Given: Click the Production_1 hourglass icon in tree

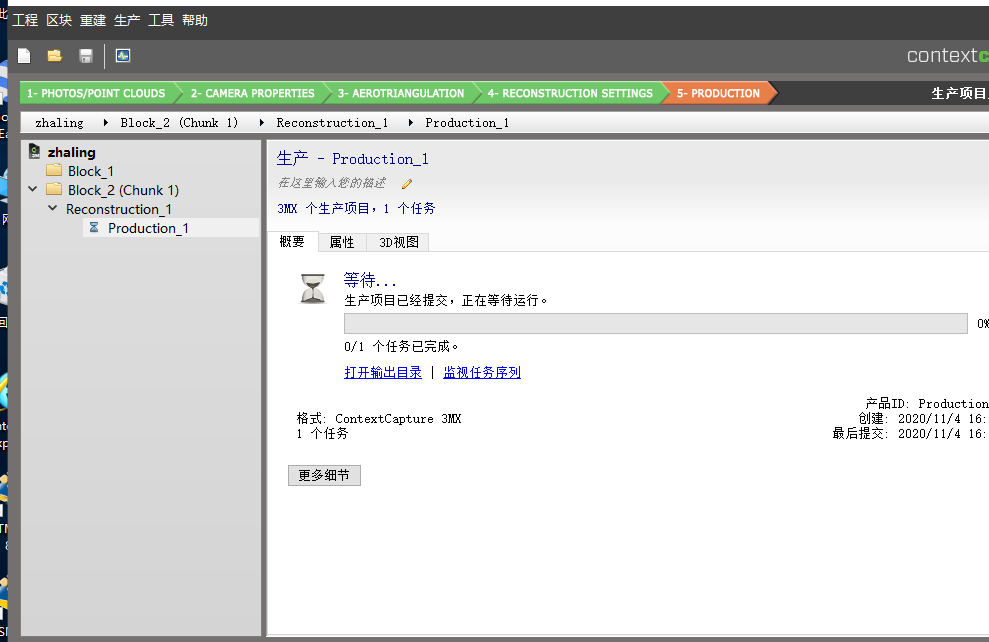Looking at the screenshot, I should pyautogui.click(x=94, y=227).
